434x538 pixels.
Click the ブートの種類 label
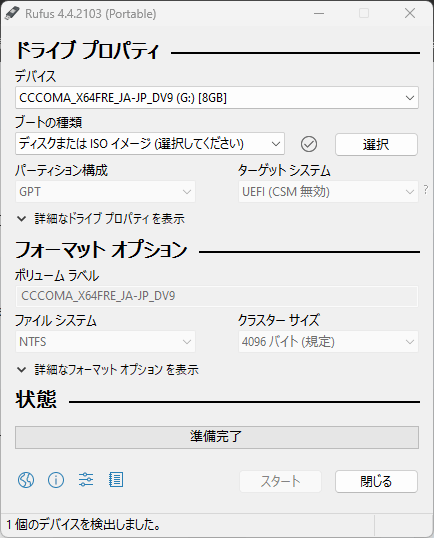48,122
